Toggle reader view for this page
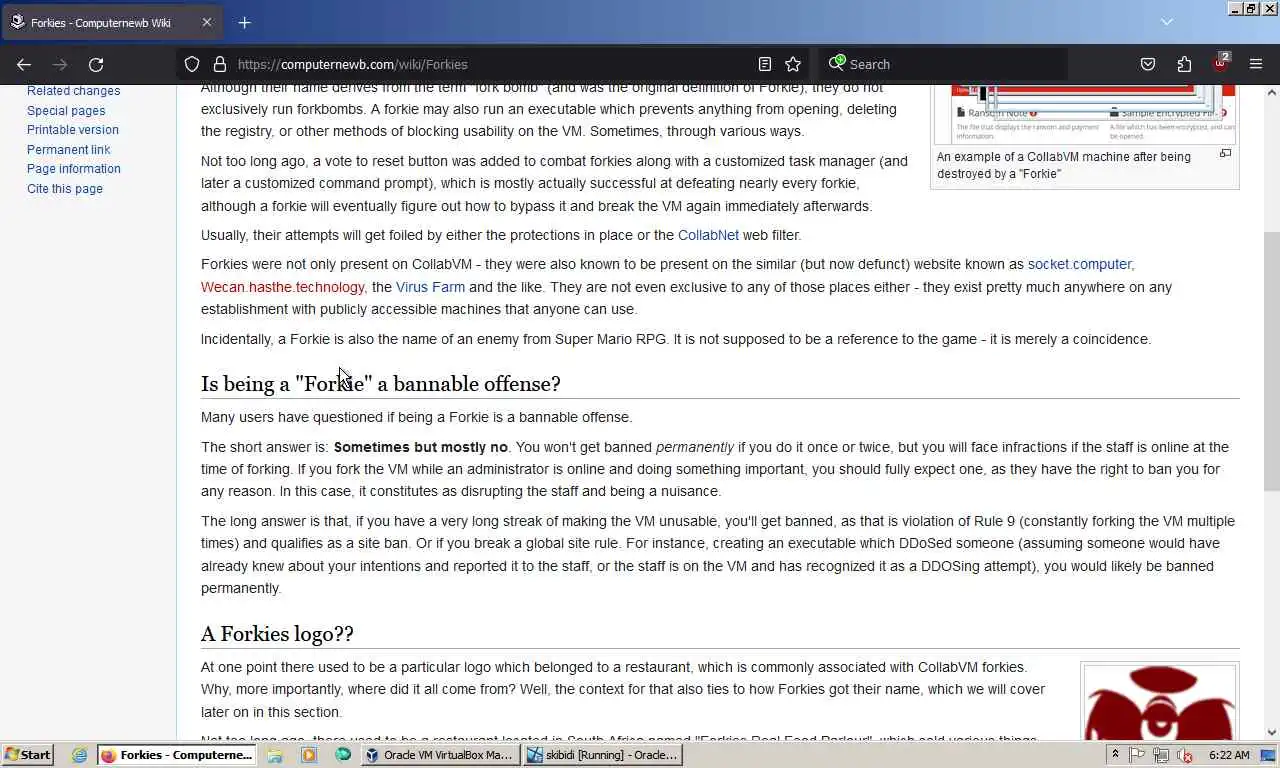This screenshot has height=768, width=1280. [765, 64]
